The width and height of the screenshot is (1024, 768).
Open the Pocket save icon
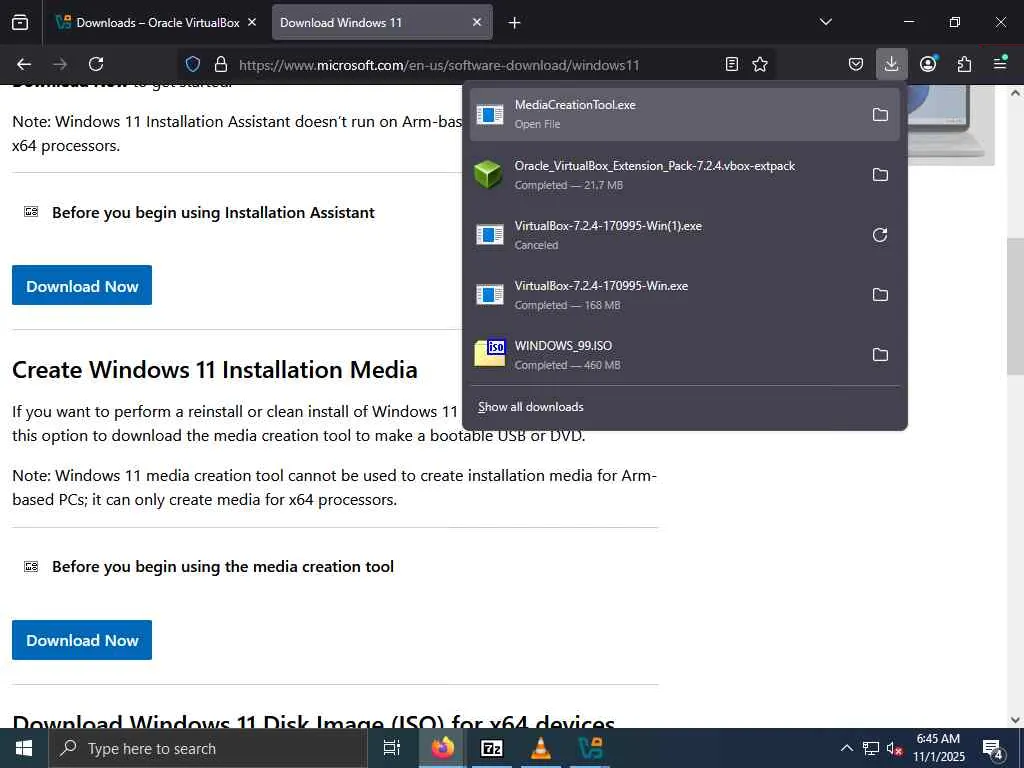pyautogui.click(x=856, y=64)
